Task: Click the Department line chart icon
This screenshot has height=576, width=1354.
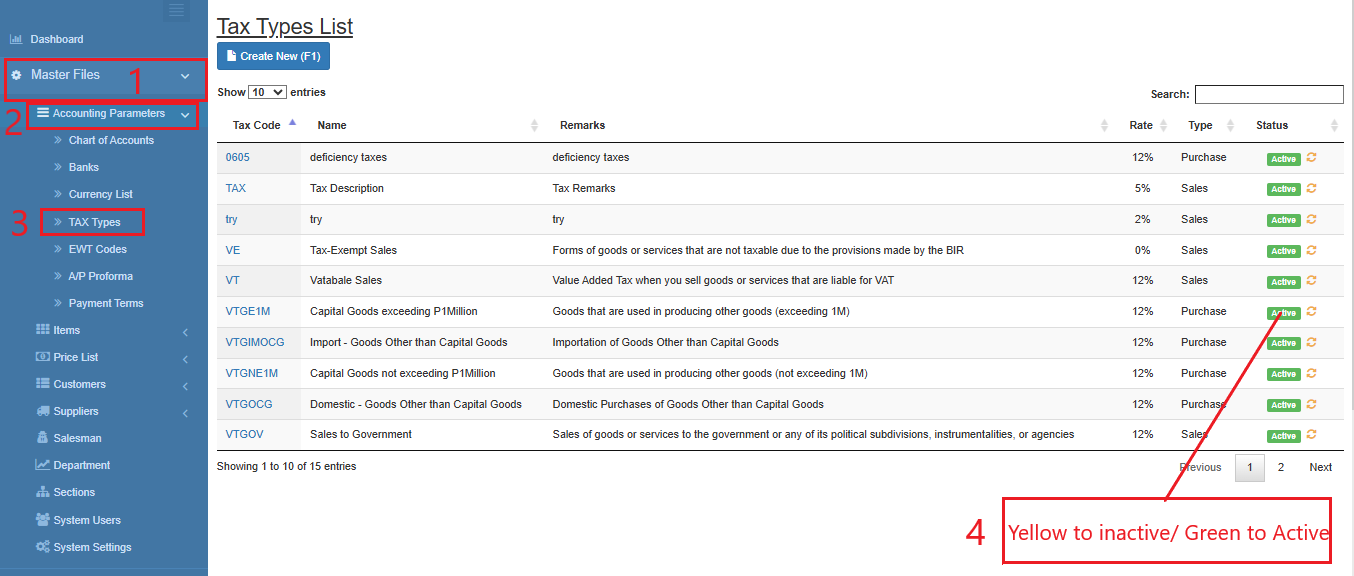Action: tap(43, 465)
